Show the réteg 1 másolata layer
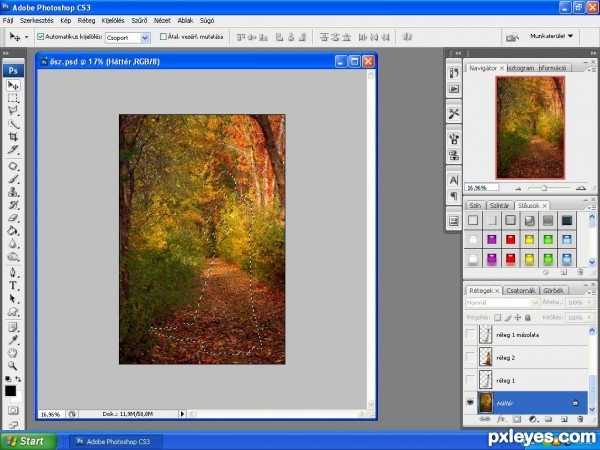The height and width of the screenshot is (450, 600). [x=470, y=334]
